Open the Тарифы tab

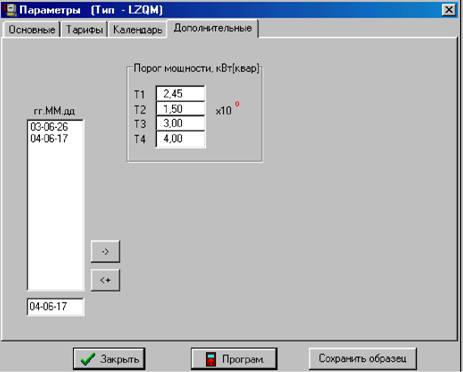click(x=84, y=29)
